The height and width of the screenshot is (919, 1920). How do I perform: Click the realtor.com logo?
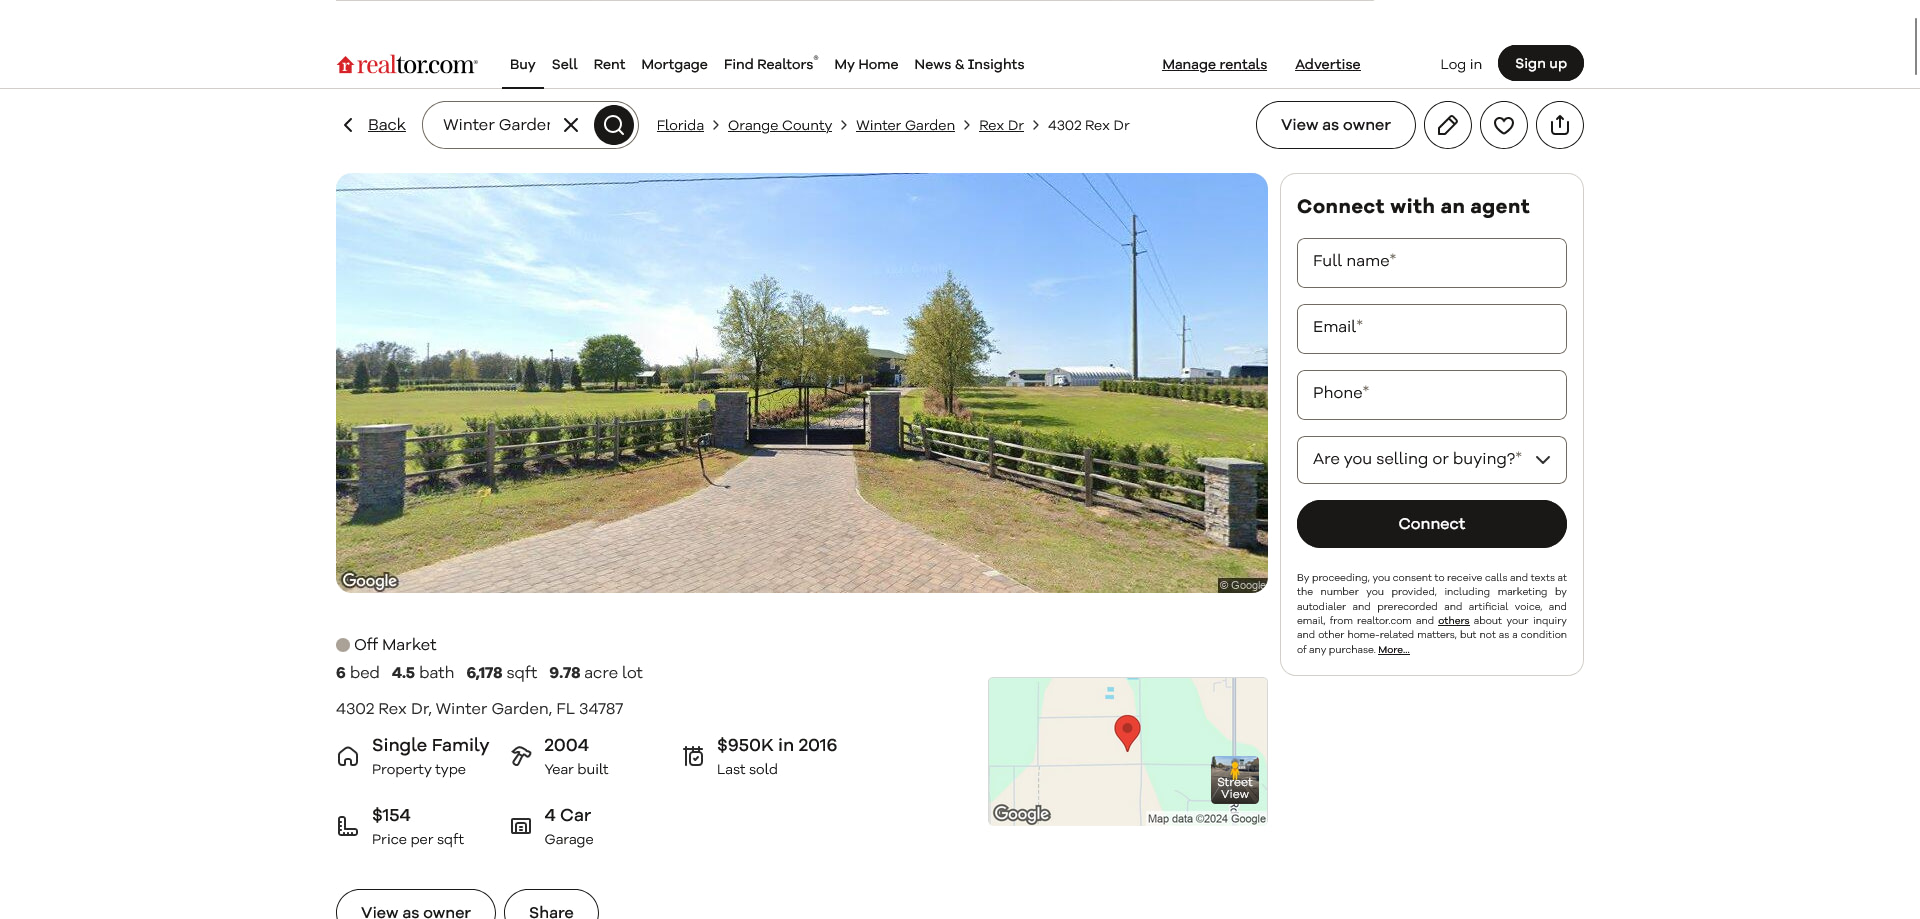coord(407,65)
